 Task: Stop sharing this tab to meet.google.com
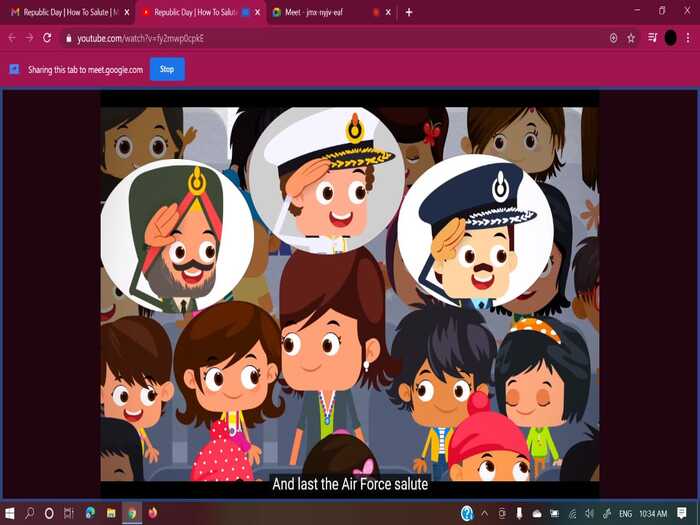pos(167,69)
